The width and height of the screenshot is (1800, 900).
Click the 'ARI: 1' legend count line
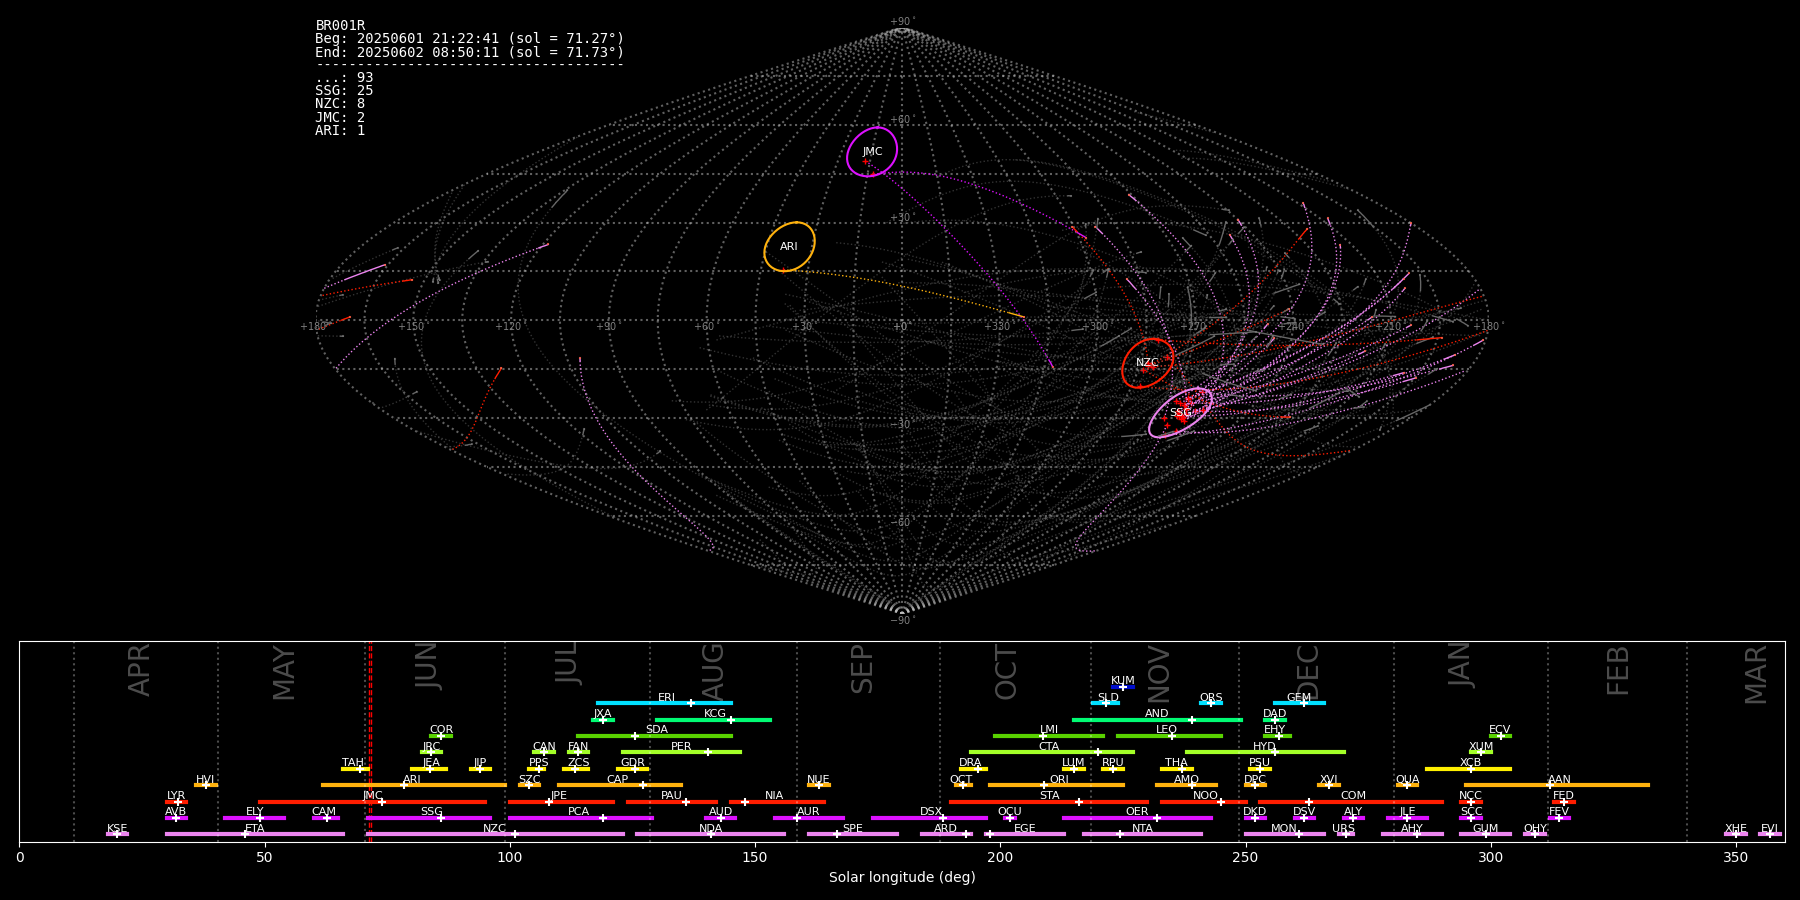point(340,131)
